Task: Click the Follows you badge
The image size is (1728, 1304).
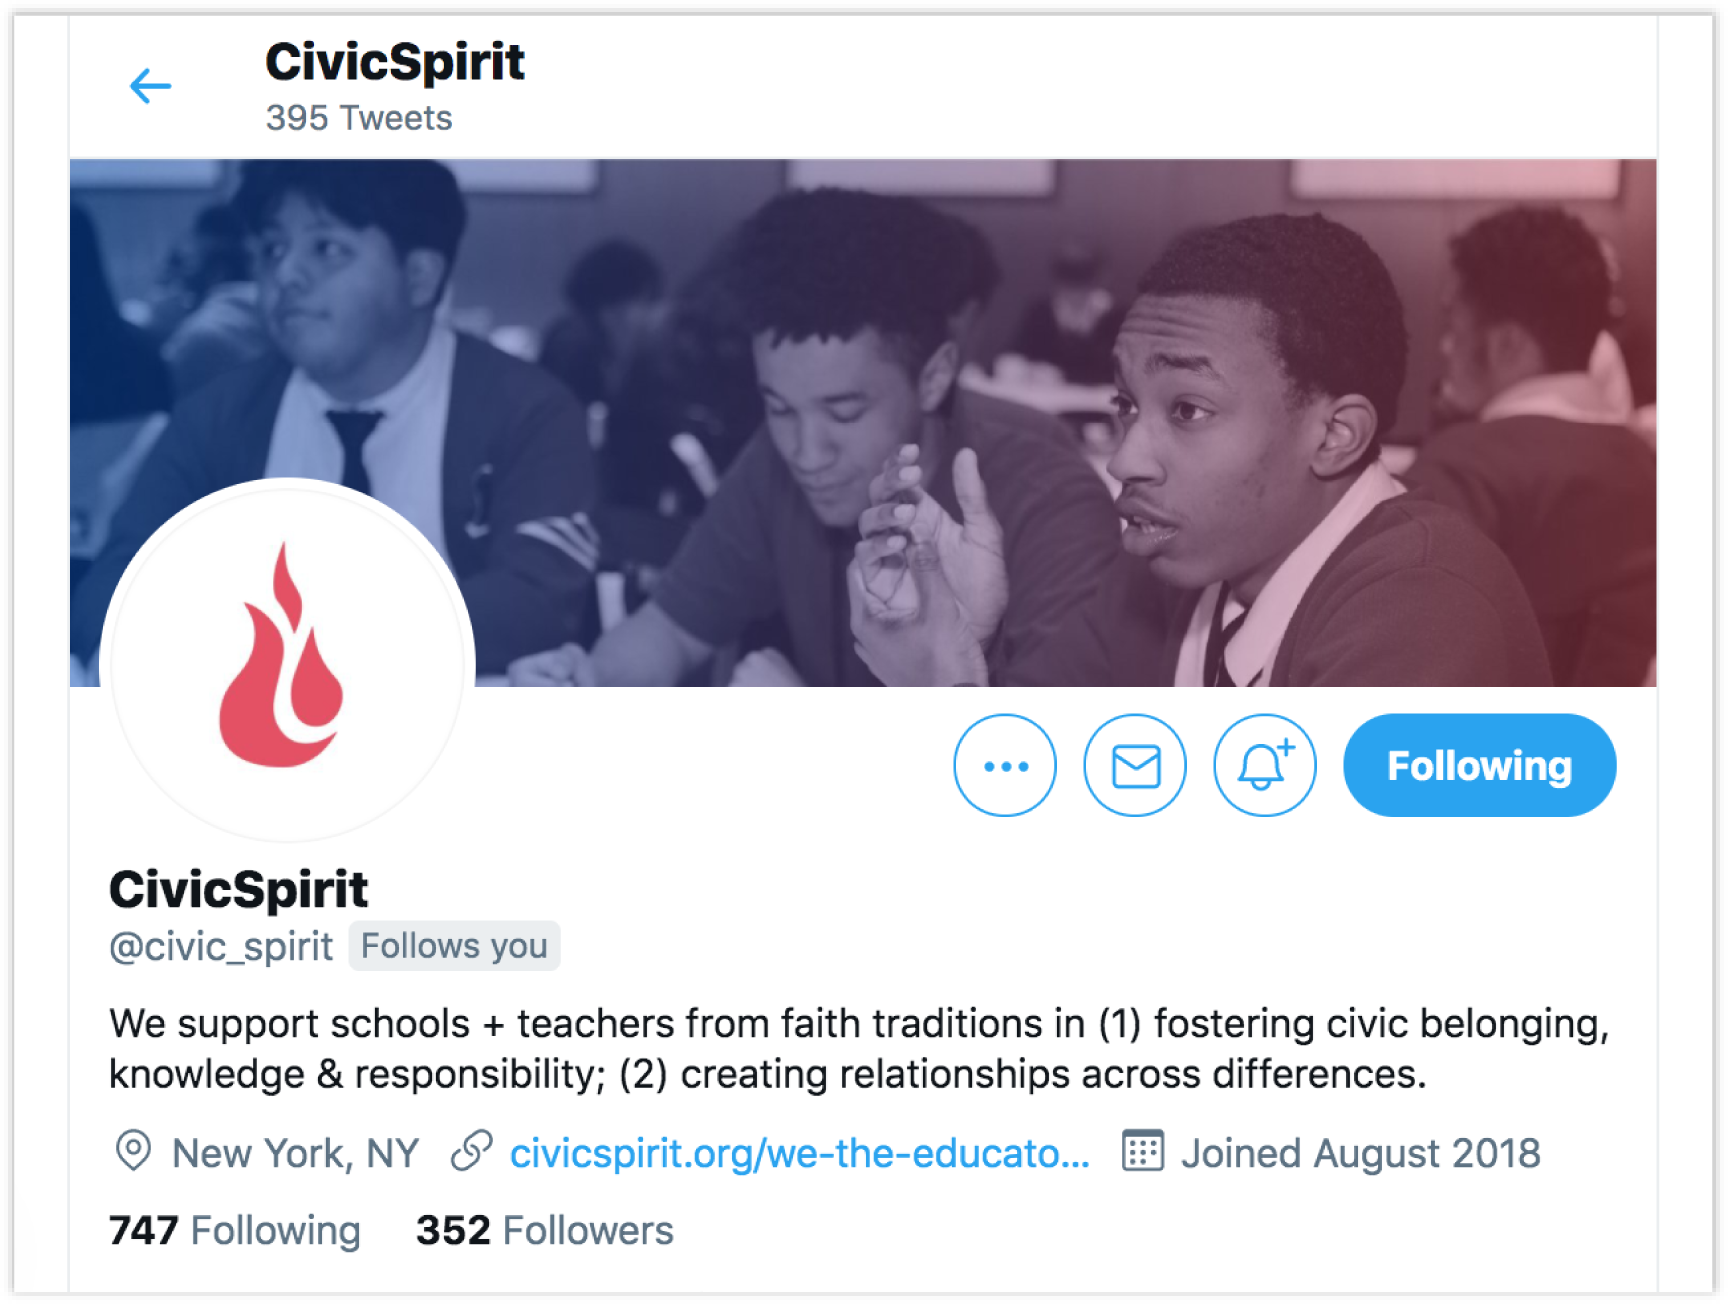Action: (454, 946)
